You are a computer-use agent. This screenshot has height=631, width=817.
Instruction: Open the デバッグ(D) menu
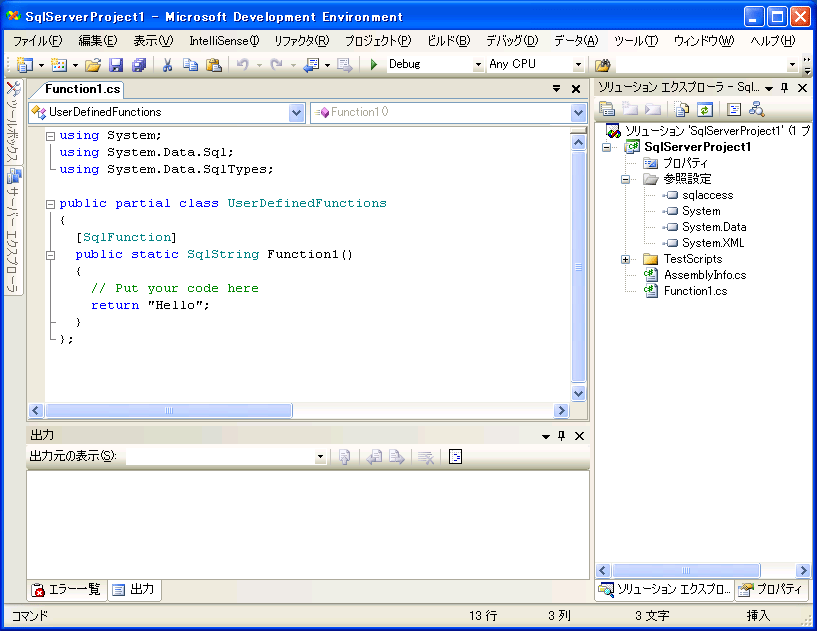(x=512, y=41)
